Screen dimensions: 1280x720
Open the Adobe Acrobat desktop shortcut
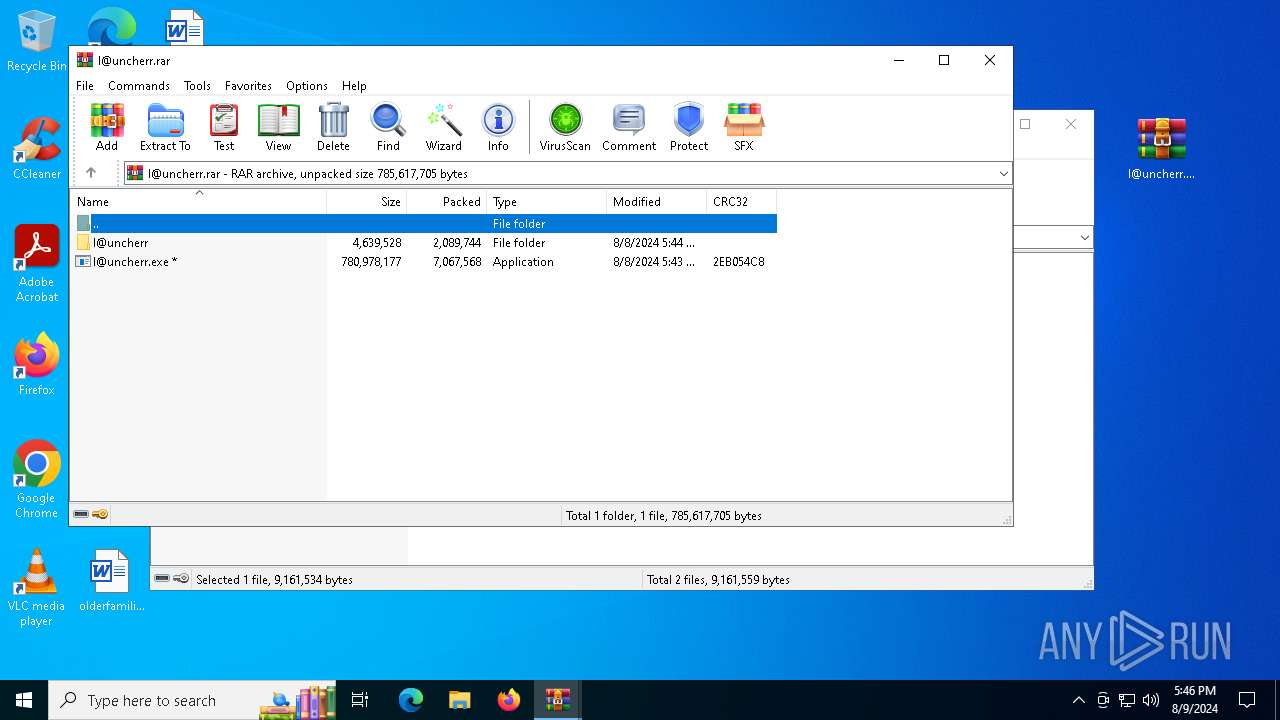(x=37, y=264)
